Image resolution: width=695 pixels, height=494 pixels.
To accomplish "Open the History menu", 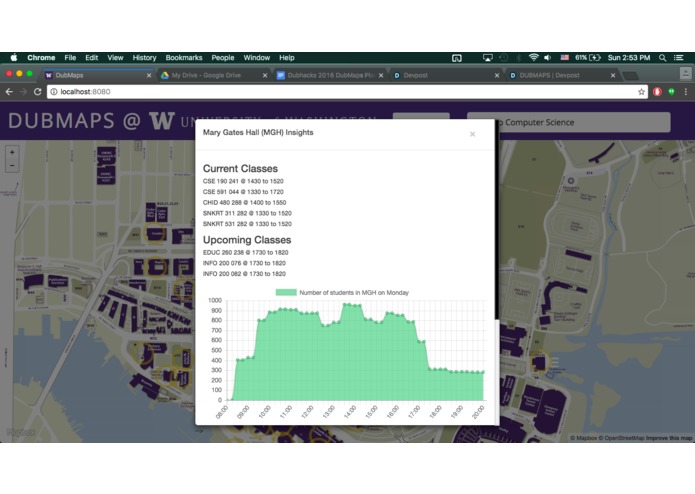I will pos(144,58).
